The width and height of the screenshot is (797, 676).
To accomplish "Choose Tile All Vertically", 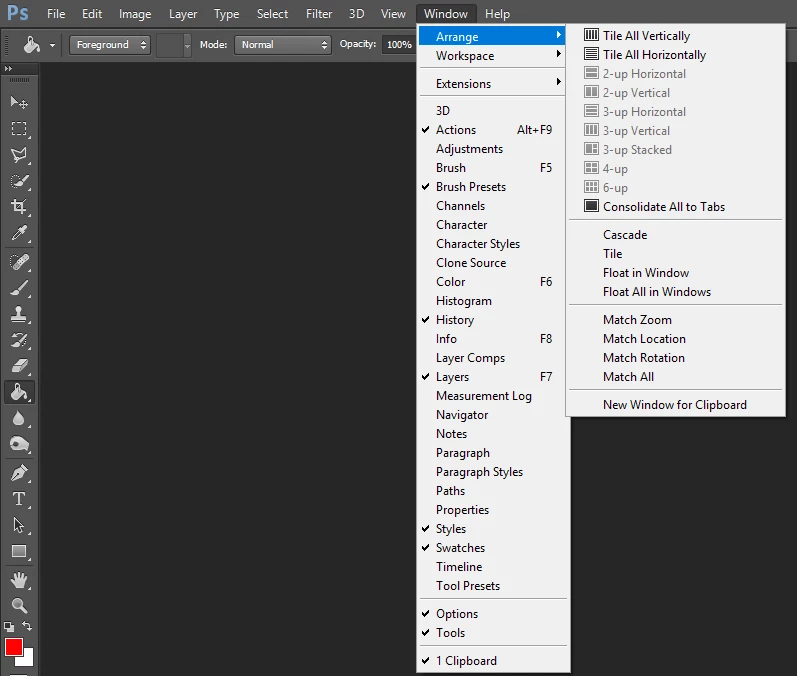I will [x=675, y=36].
